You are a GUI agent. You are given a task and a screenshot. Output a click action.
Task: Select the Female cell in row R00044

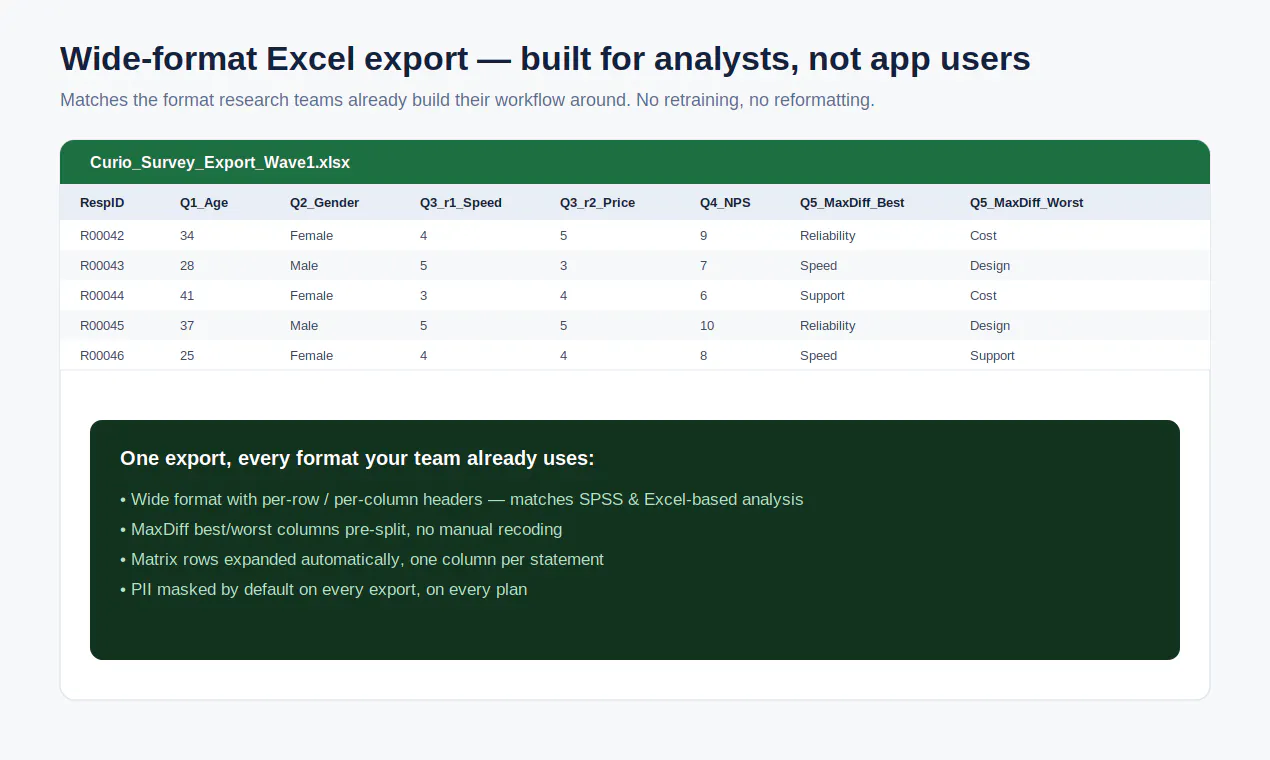[x=311, y=295]
